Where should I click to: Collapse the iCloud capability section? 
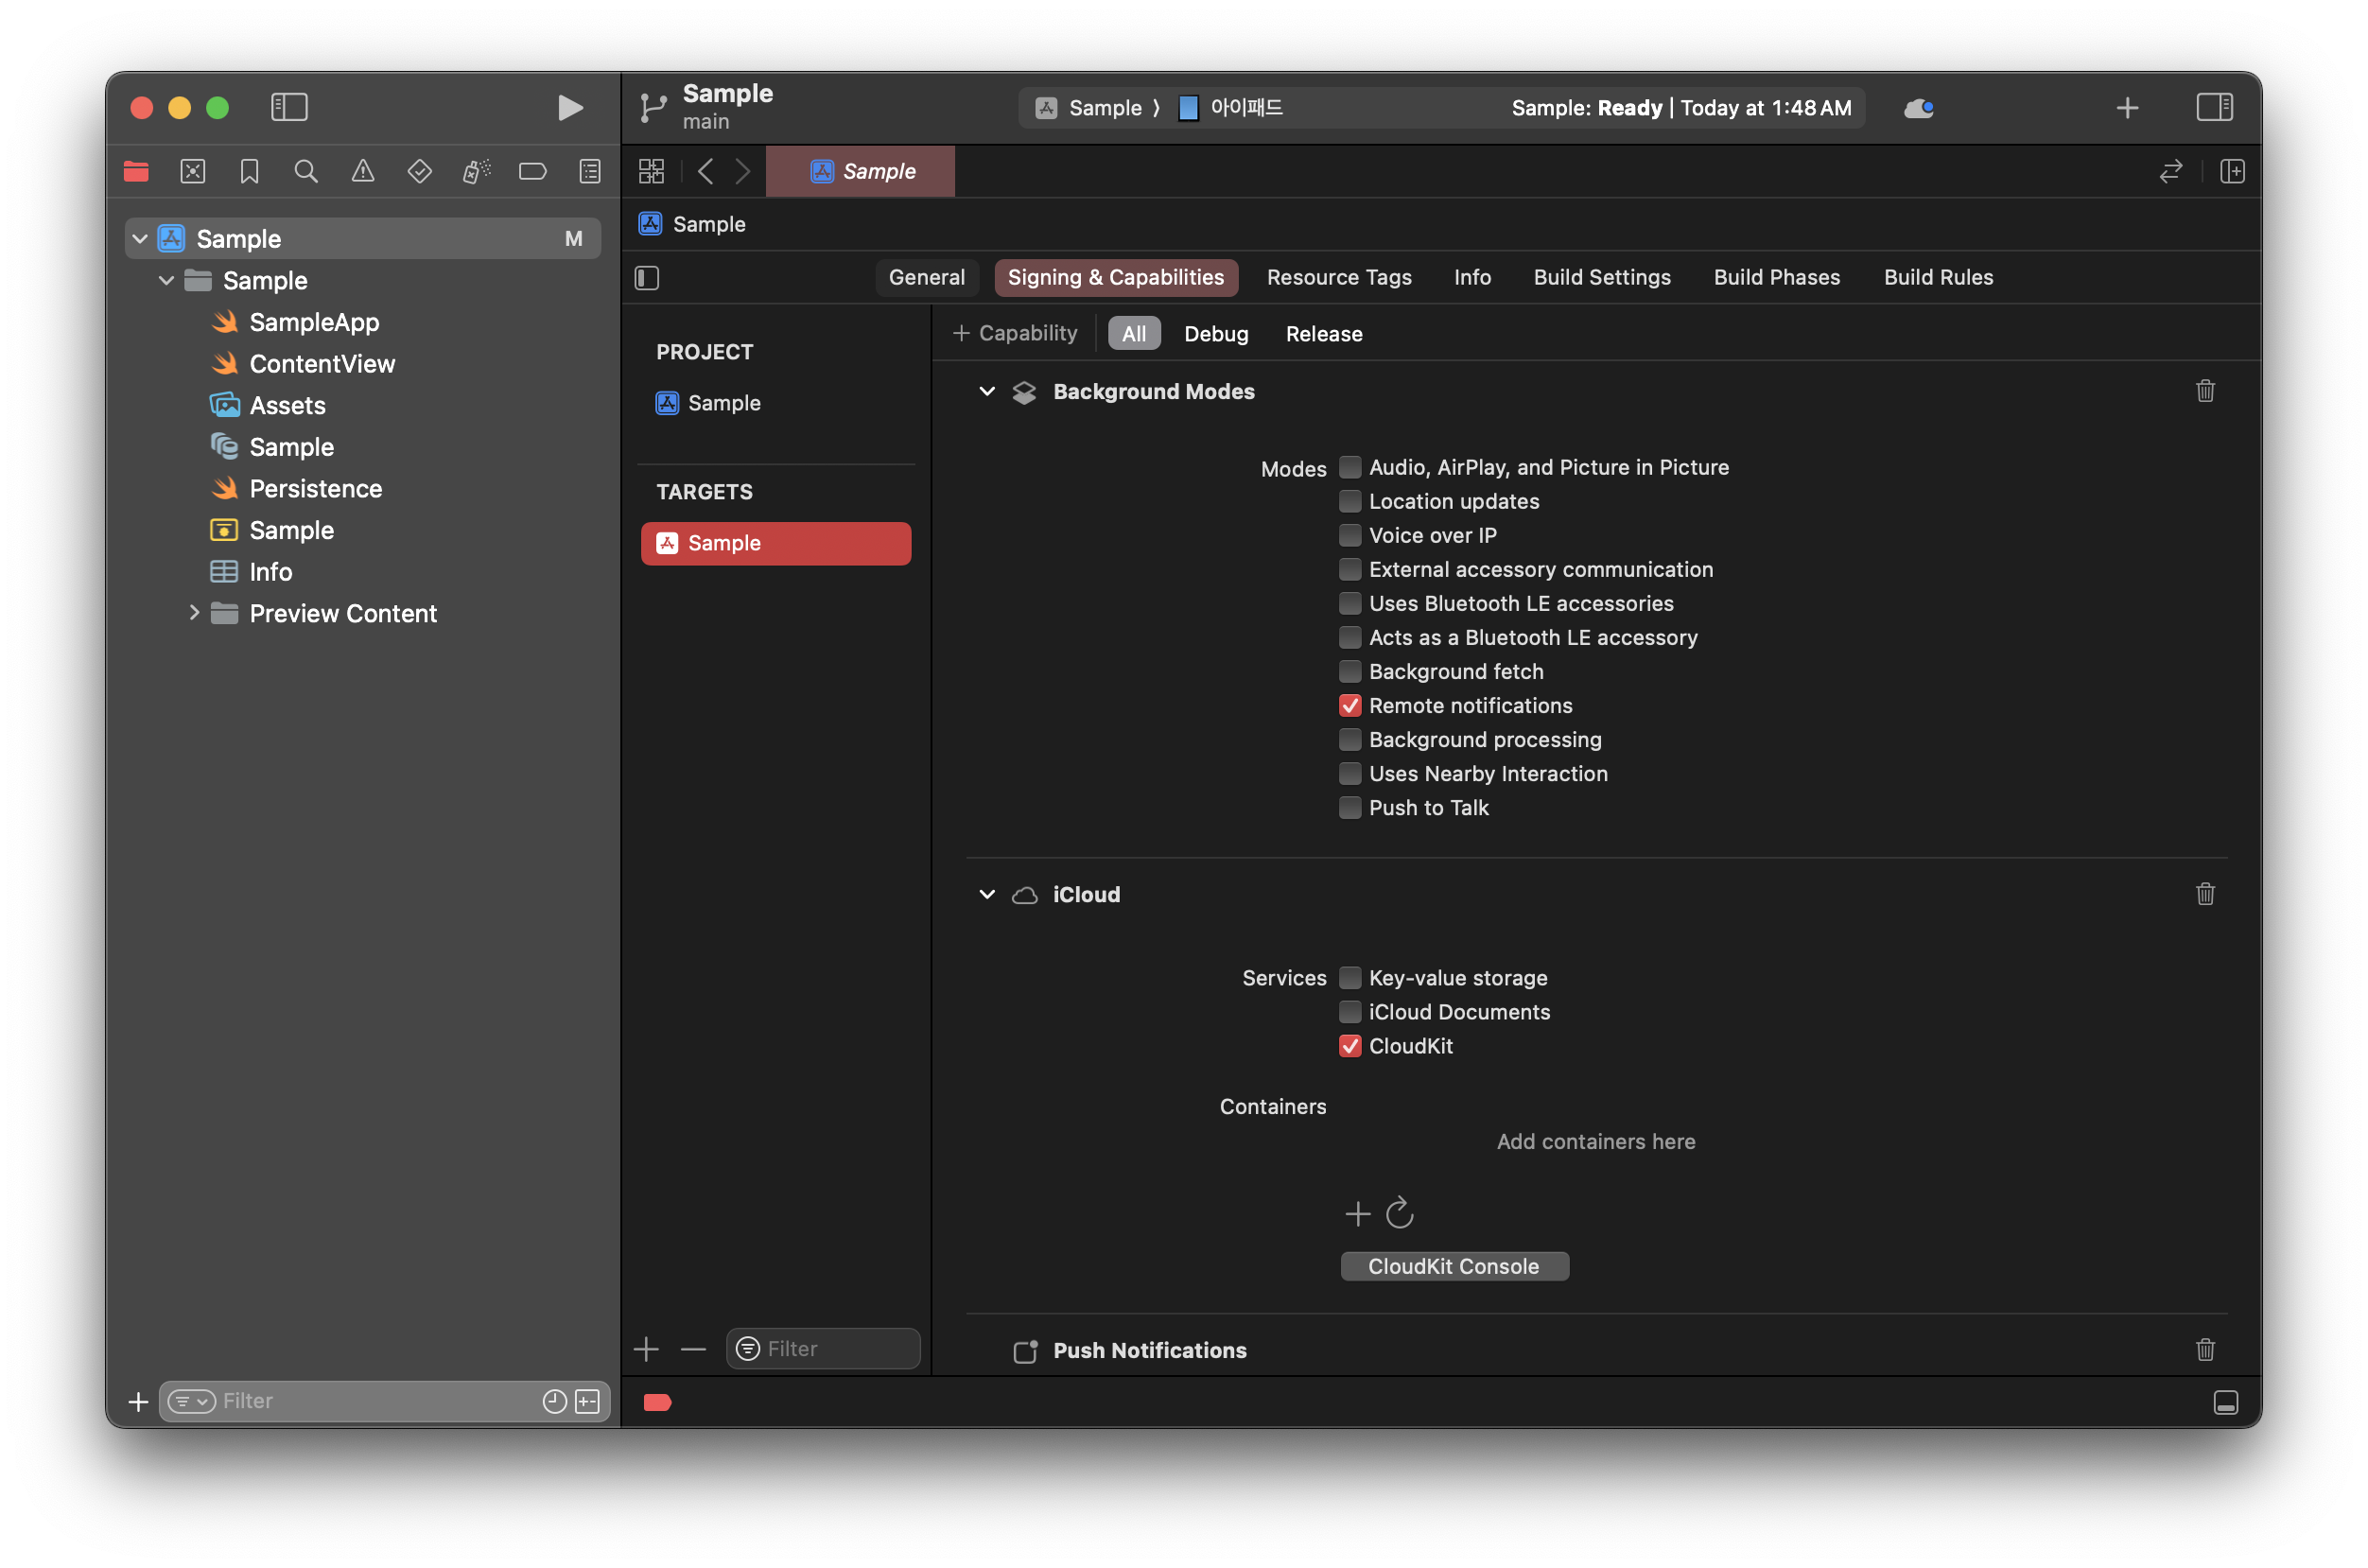[x=987, y=894]
